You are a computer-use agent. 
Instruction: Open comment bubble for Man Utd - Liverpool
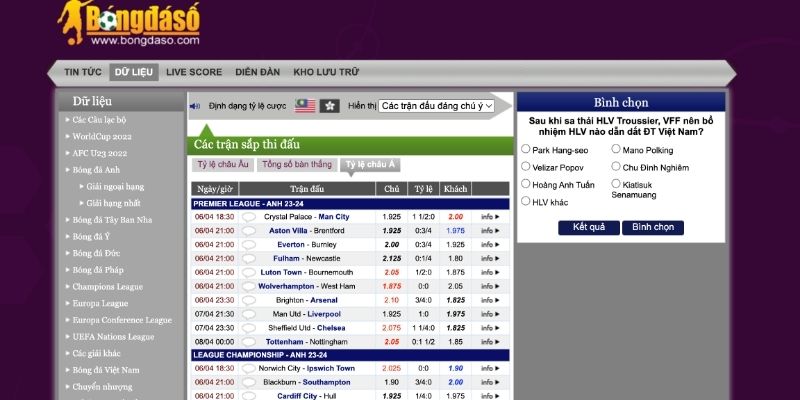[248, 313]
